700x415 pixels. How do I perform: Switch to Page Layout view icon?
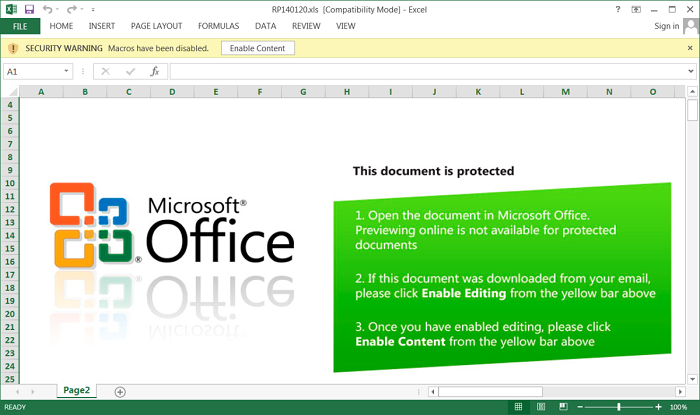coord(541,407)
